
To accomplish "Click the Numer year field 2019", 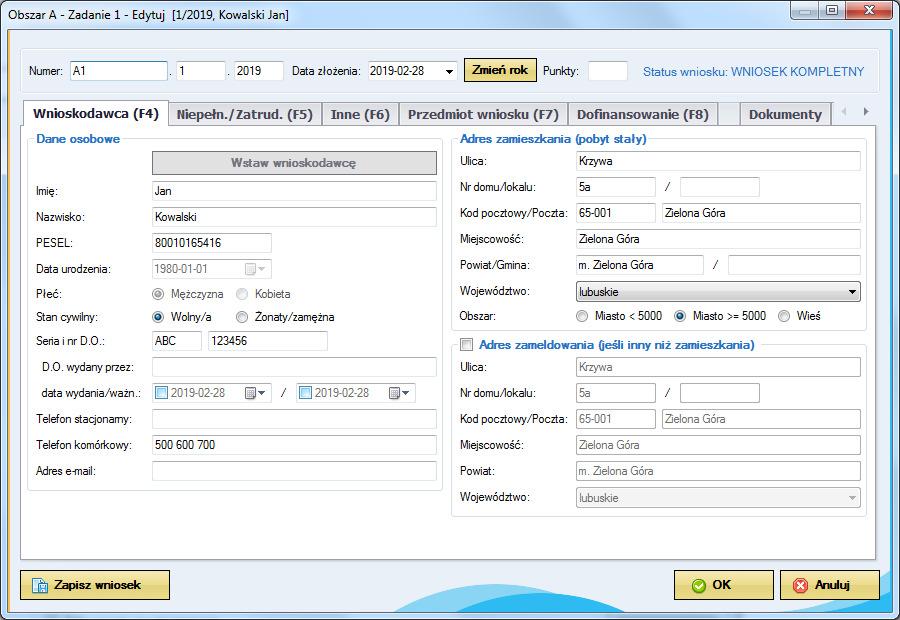I will [259, 71].
